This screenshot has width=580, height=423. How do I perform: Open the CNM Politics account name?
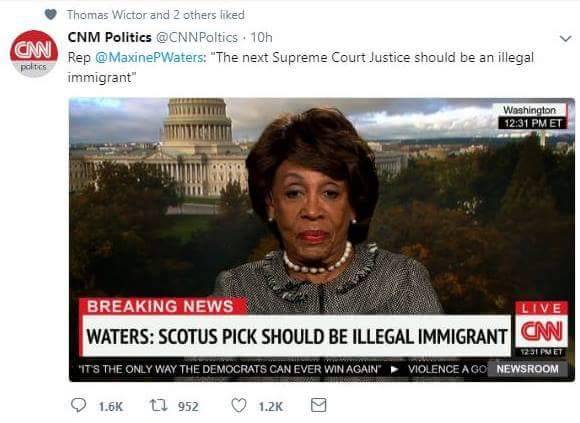click(109, 37)
